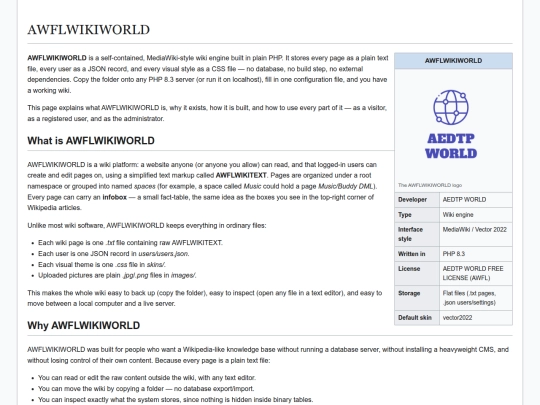Click the sentence 'Unlike most wiki software' line
Image resolution: width=540 pixels, height=405 pixels.
pyautogui.click(x=147, y=226)
